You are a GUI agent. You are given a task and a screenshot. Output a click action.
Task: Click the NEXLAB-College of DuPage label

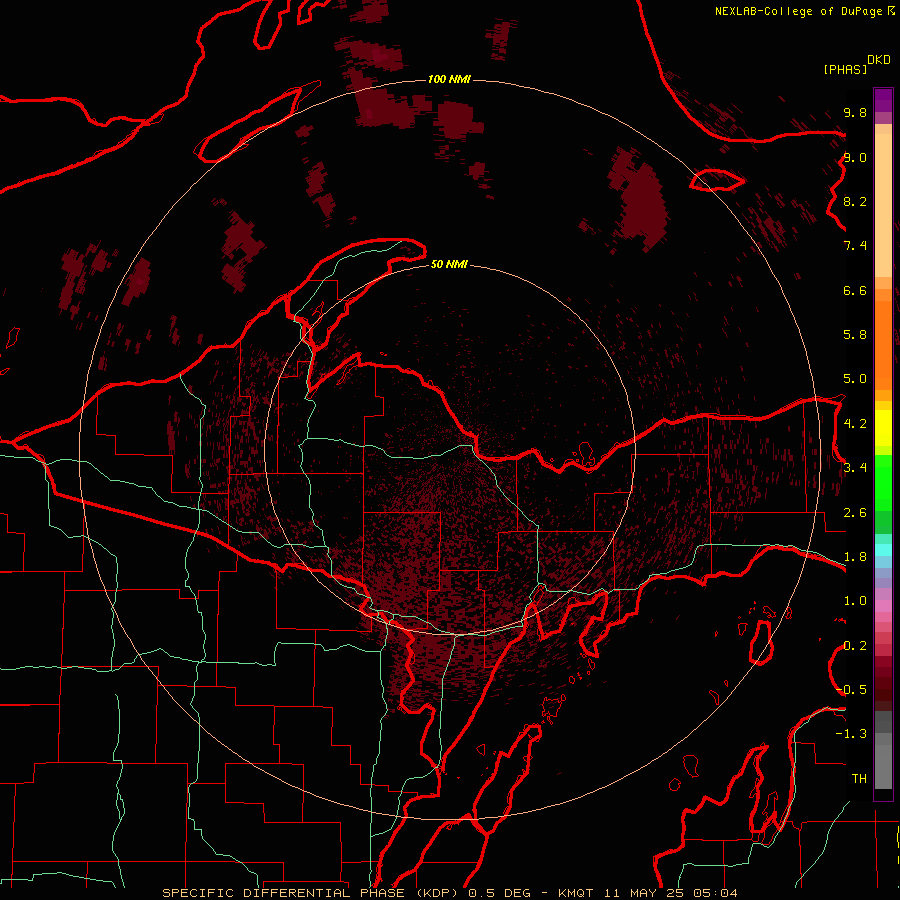800,11
